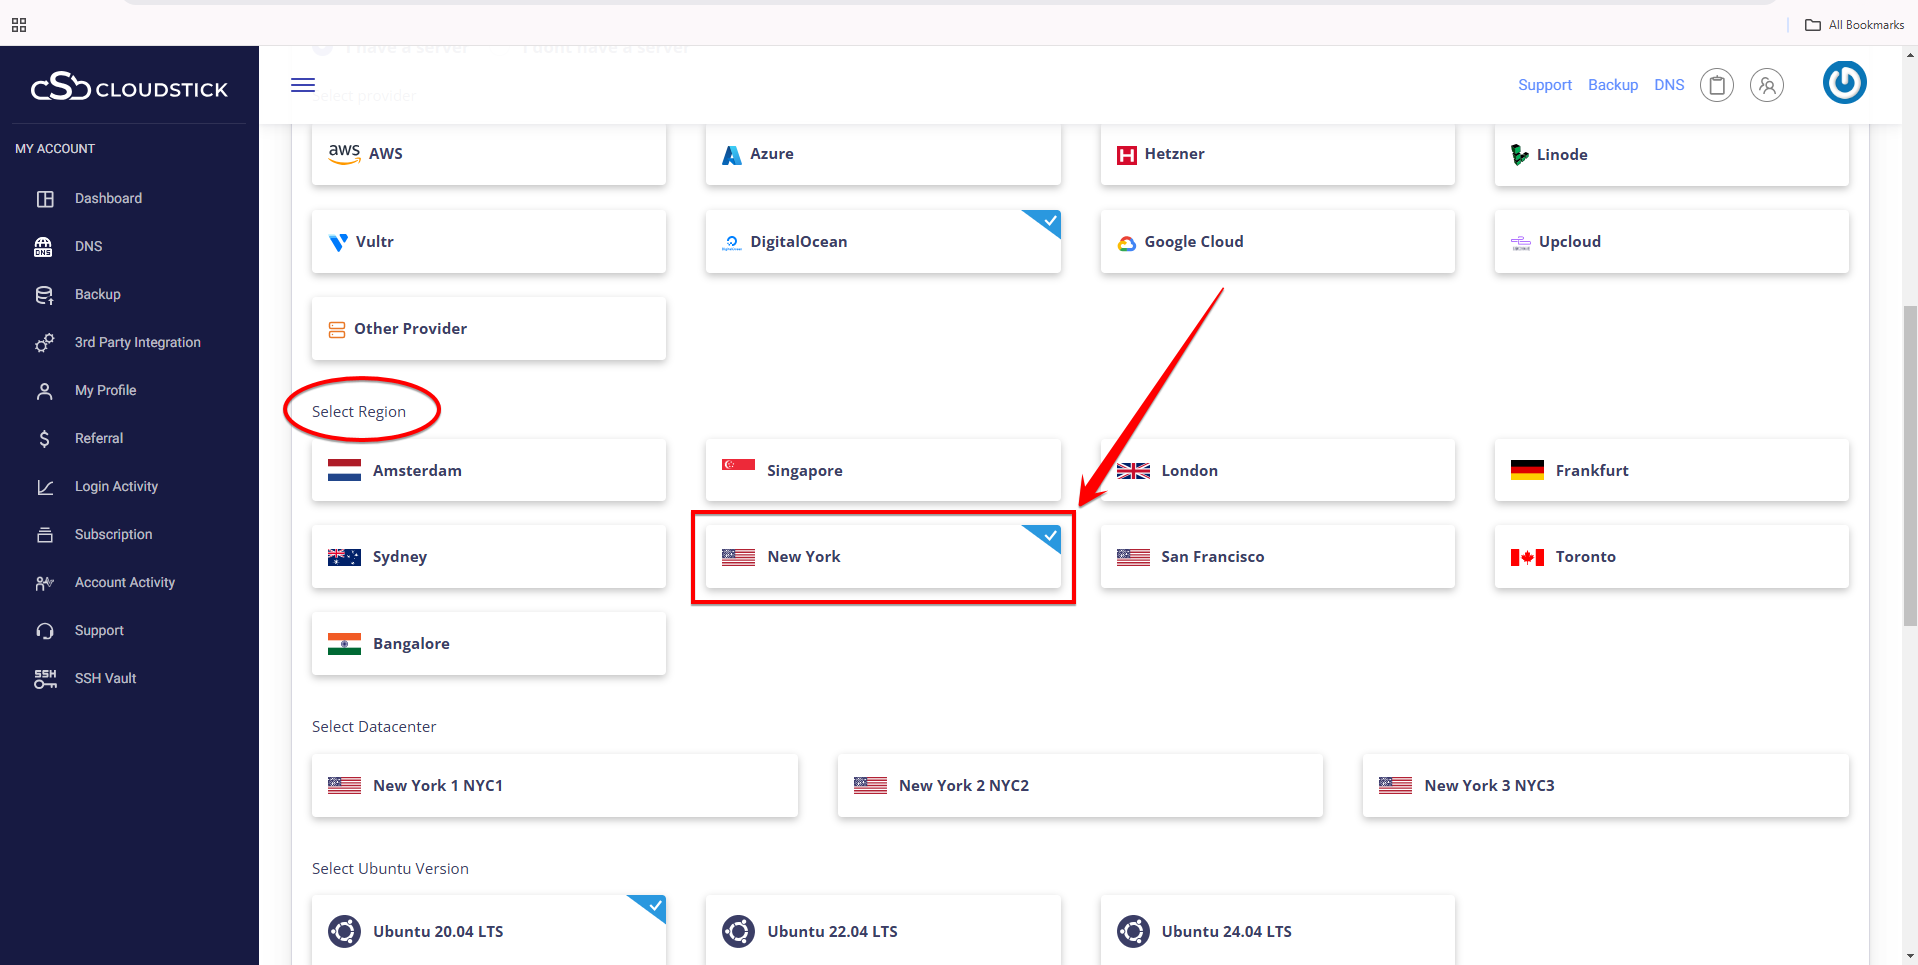Select AWS as provider
The width and height of the screenshot is (1918, 965).
(488, 154)
